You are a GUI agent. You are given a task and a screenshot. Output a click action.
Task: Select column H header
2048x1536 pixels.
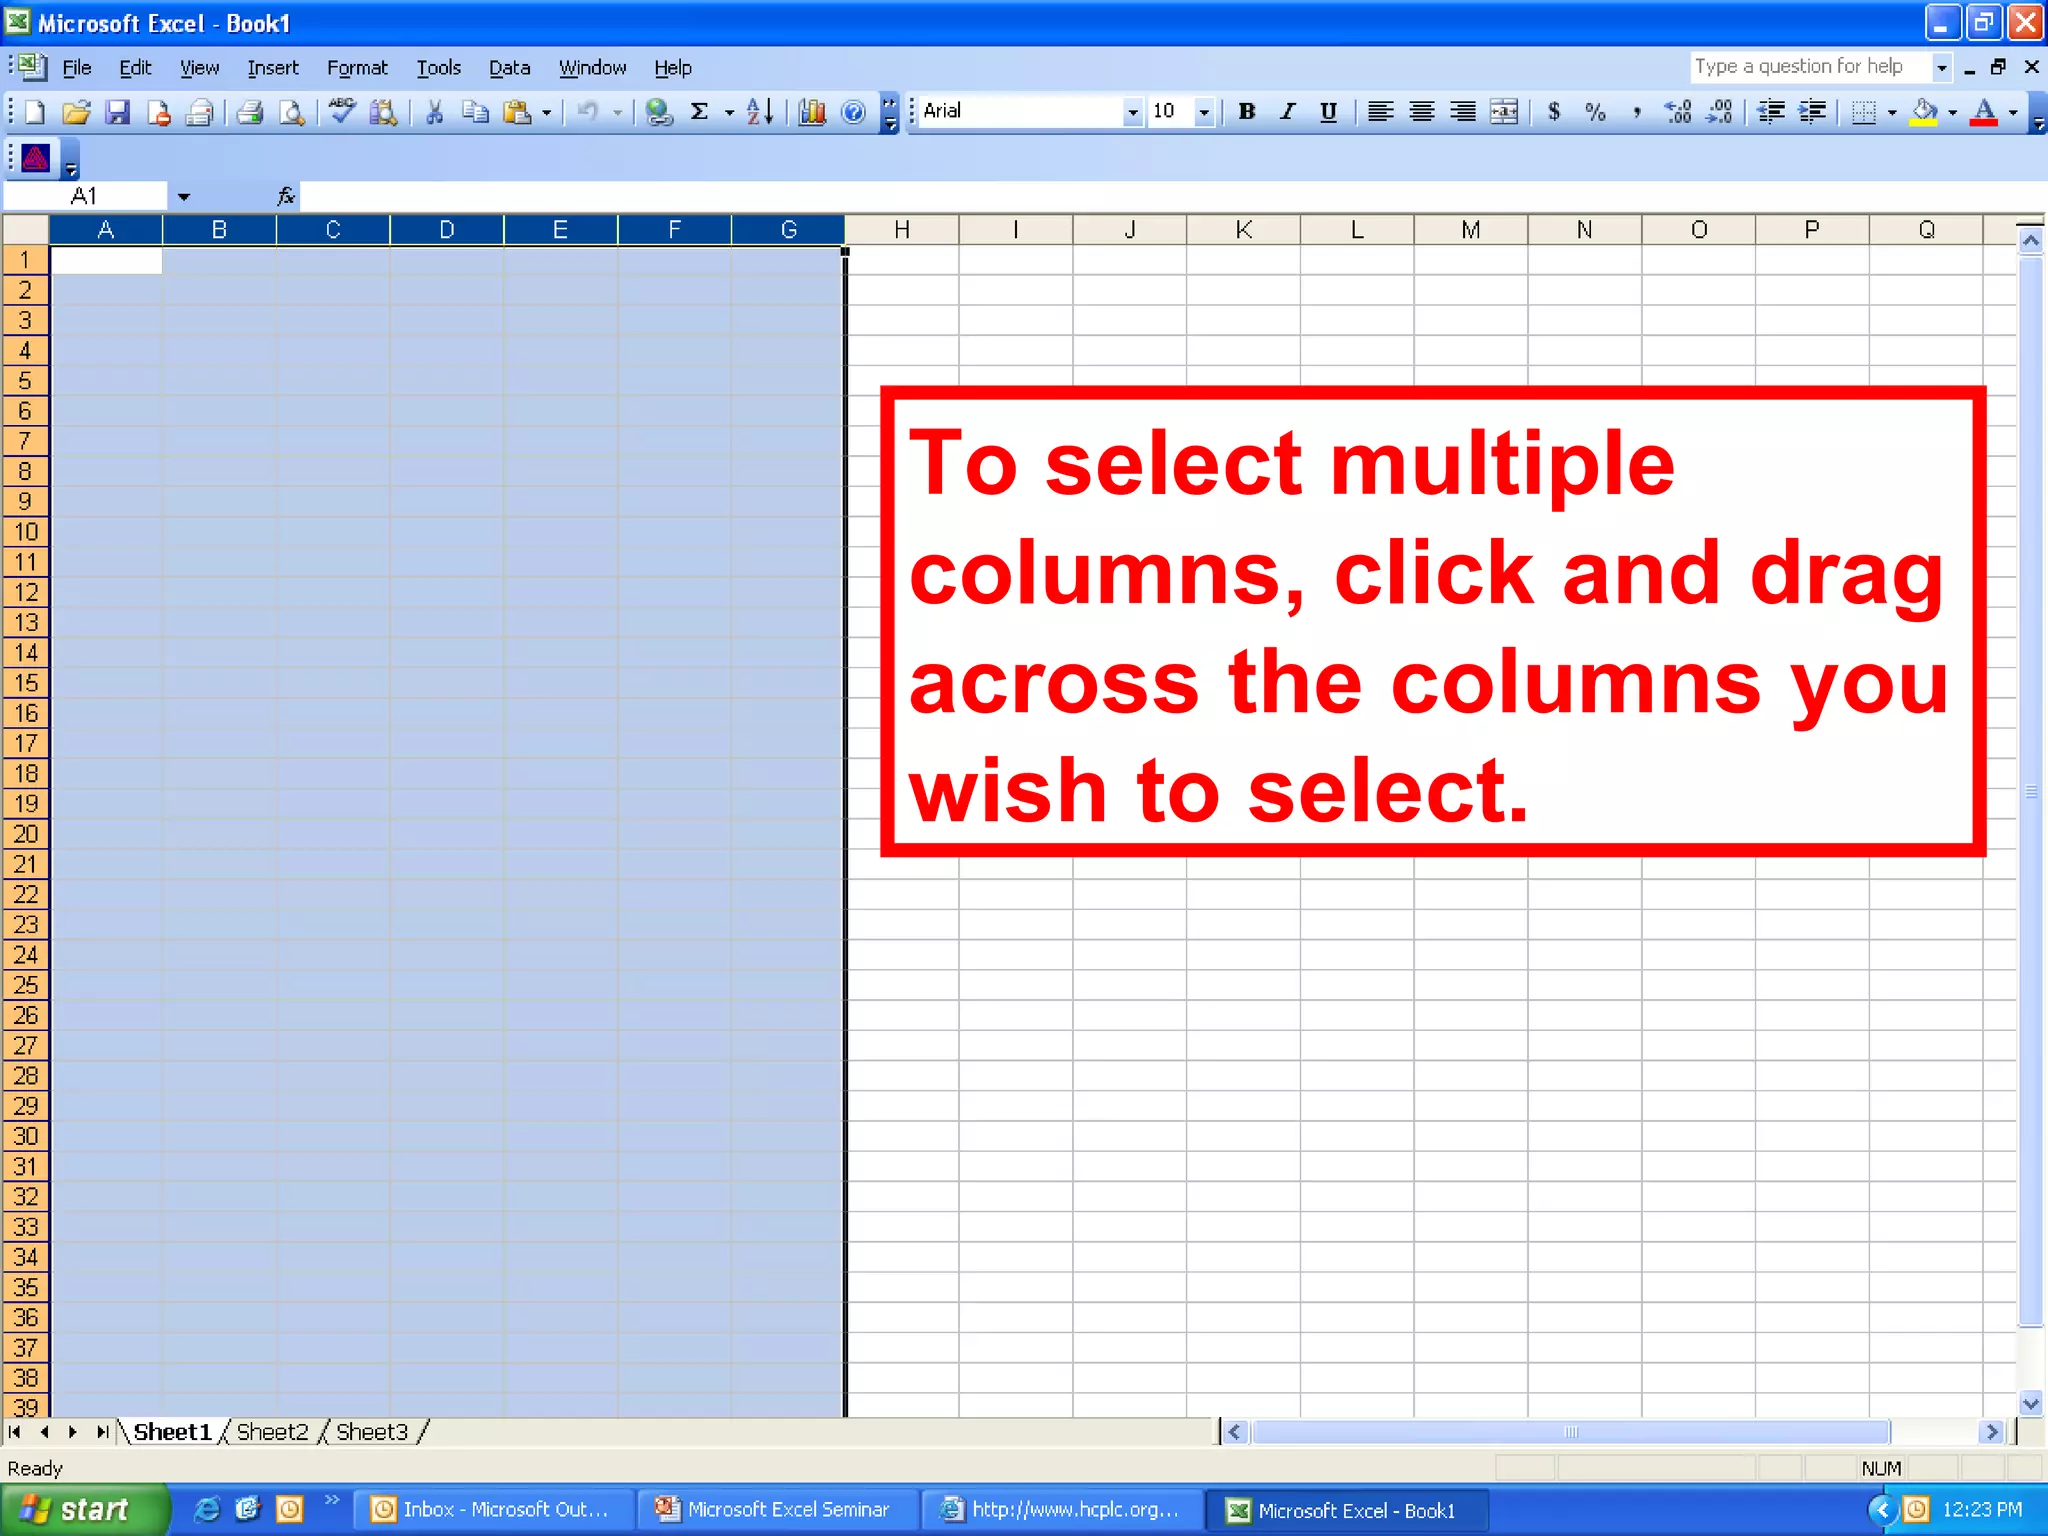click(902, 230)
